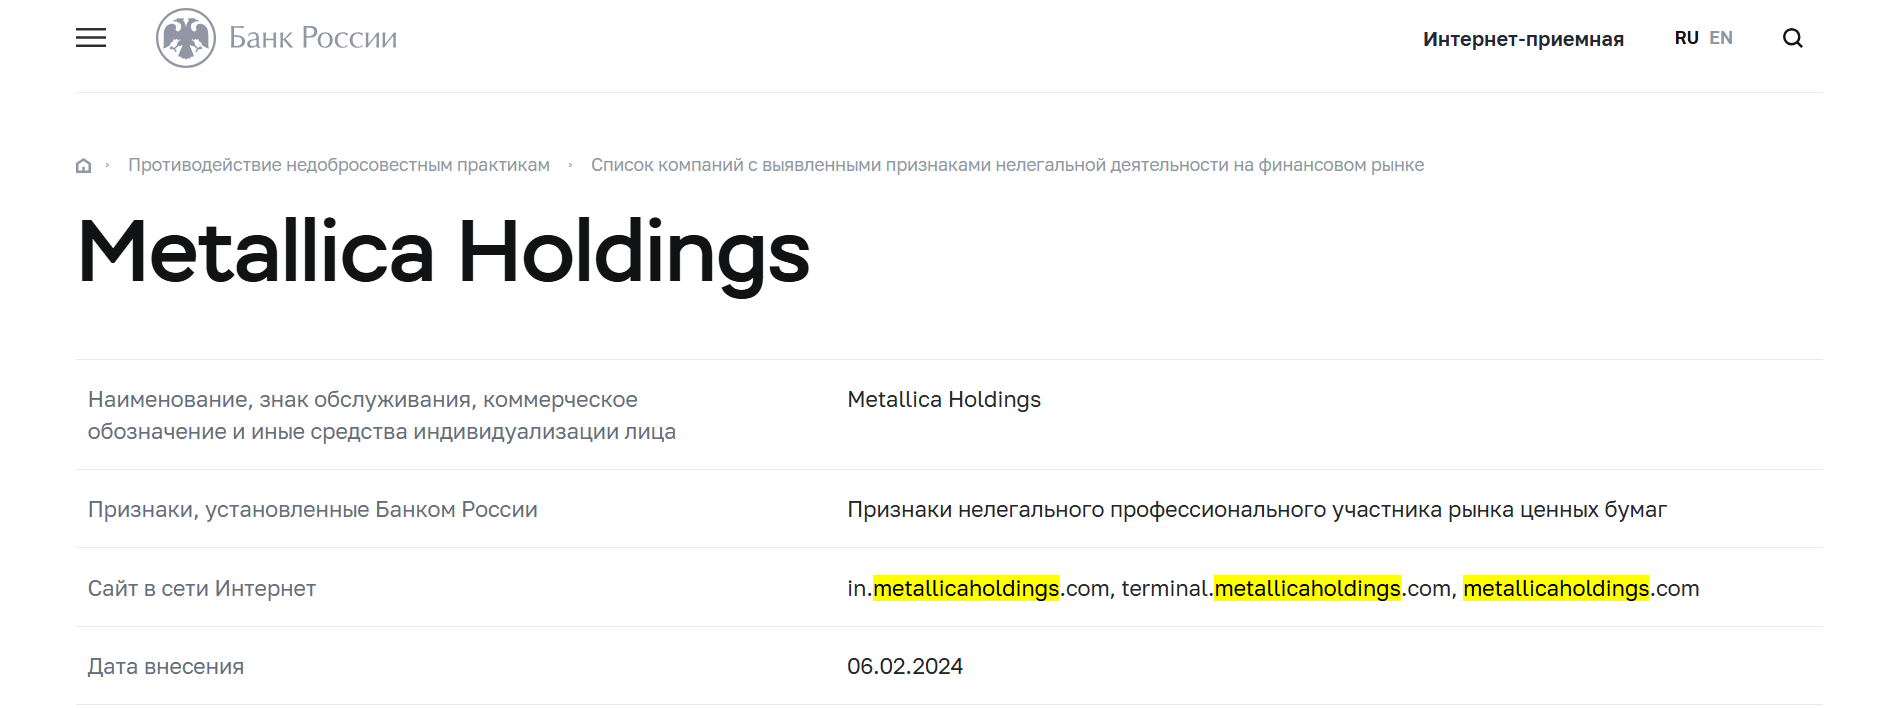Select the RU language option
The image size is (1896, 708).
tap(1686, 38)
